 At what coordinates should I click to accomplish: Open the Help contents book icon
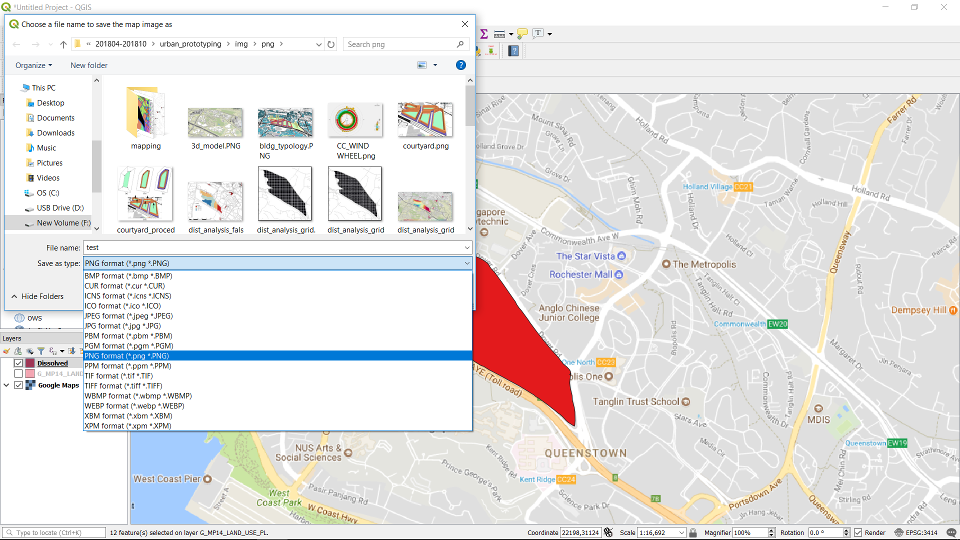coord(515,51)
